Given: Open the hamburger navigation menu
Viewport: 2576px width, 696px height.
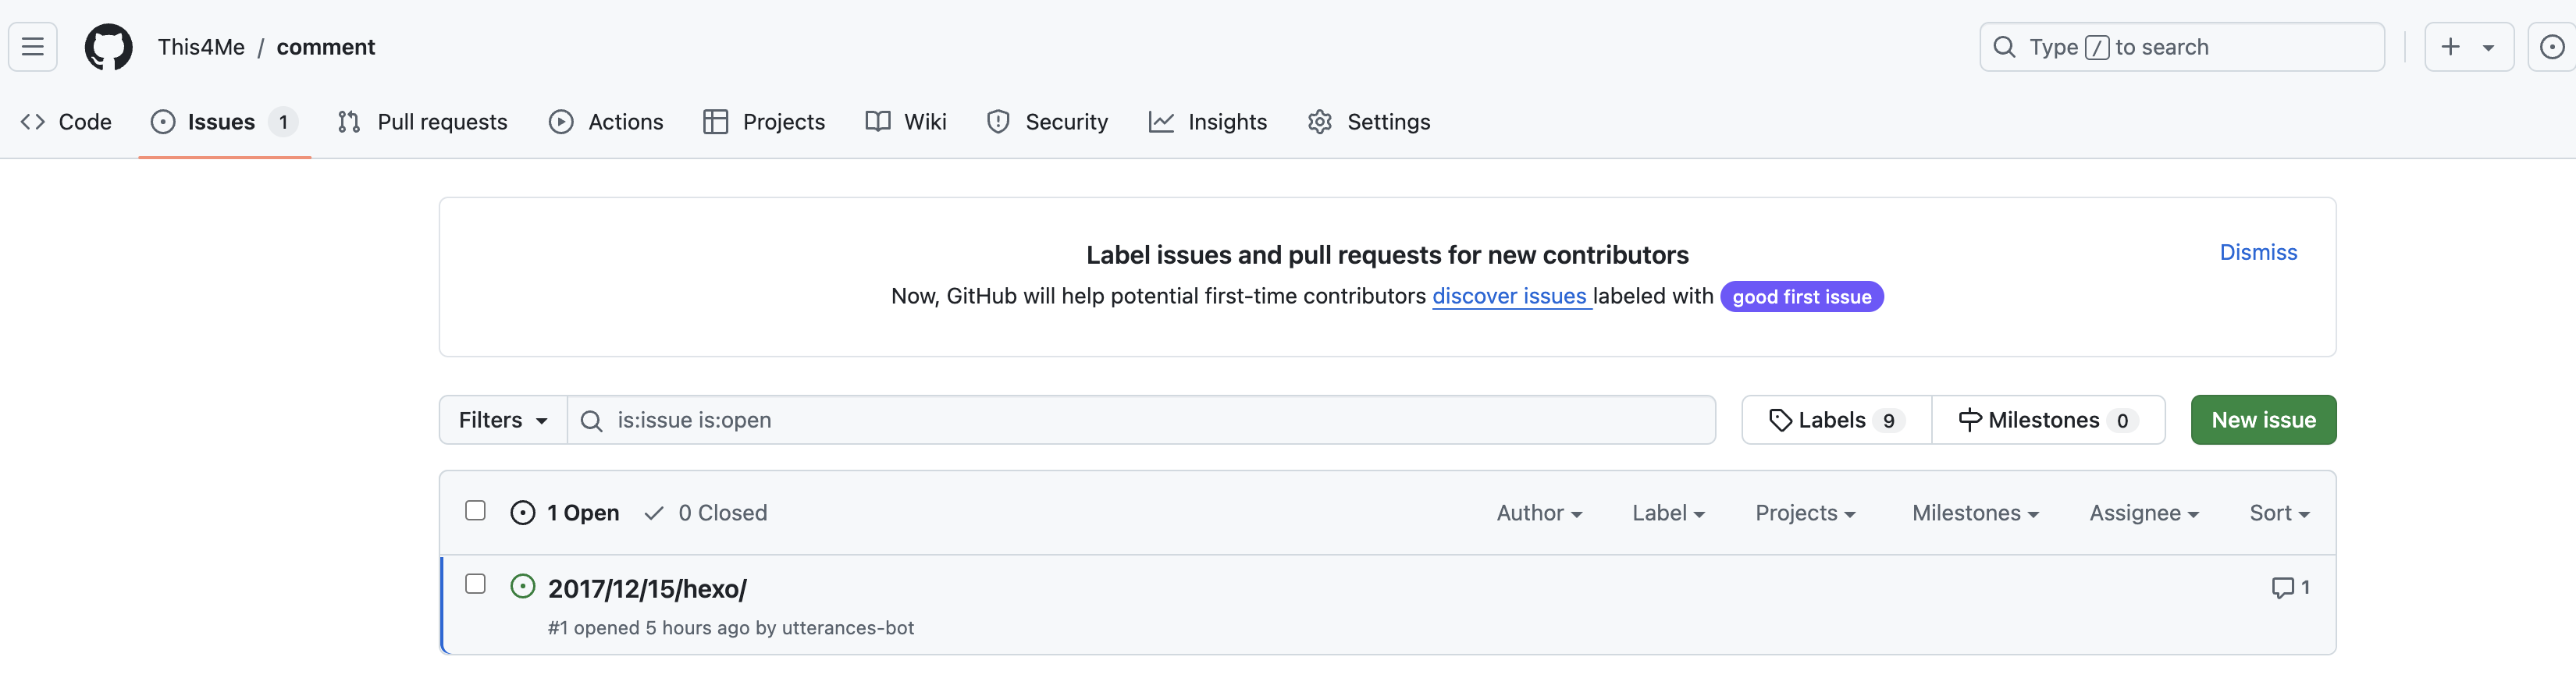Looking at the screenshot, I should [33, 47].
